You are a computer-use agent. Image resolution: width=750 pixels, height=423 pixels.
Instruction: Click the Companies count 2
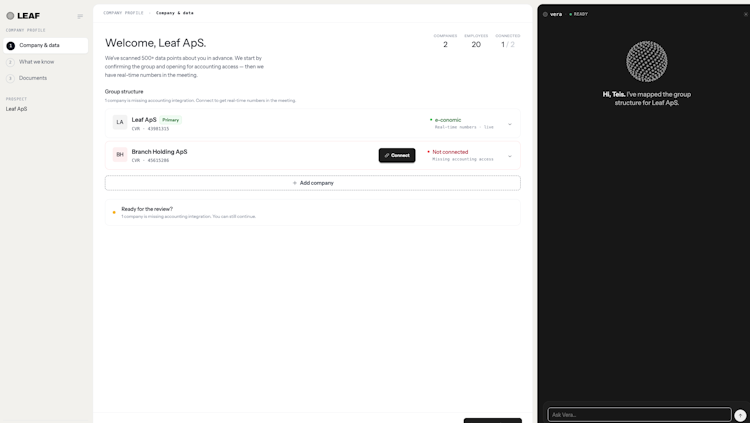pyautogui.click(x=445, y=45)
